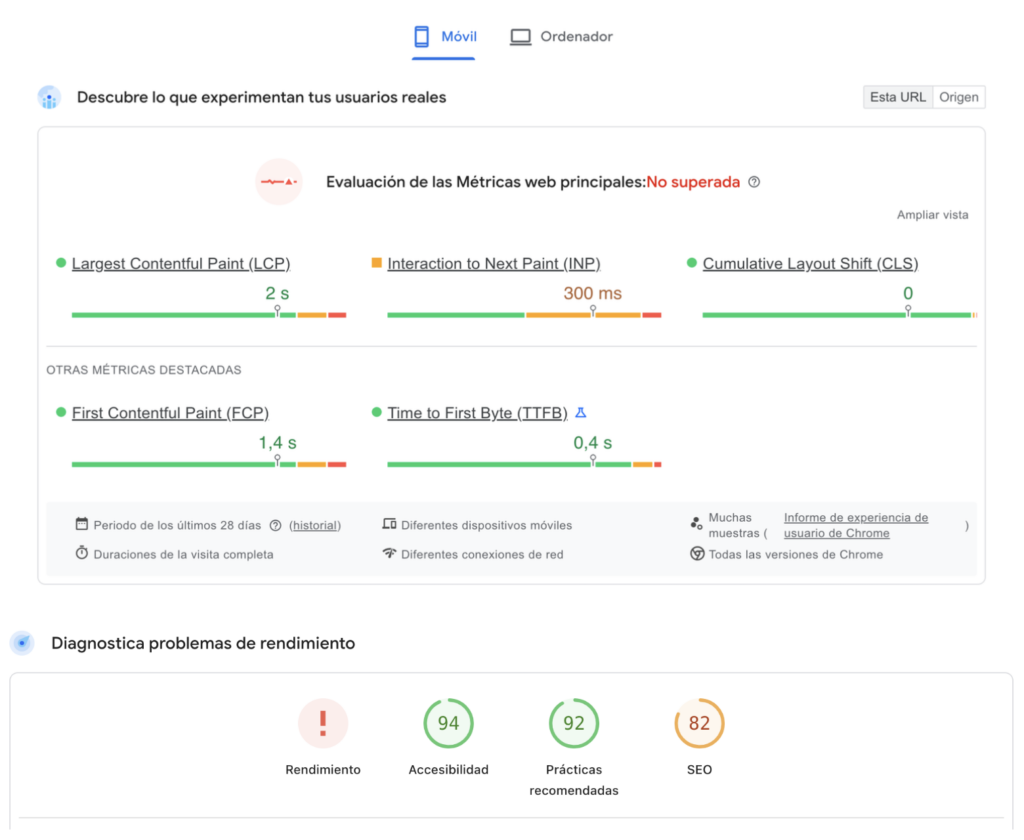Switch to Origen data view
This screenshot has width=1024, height=840.
[x=958, y=97]
